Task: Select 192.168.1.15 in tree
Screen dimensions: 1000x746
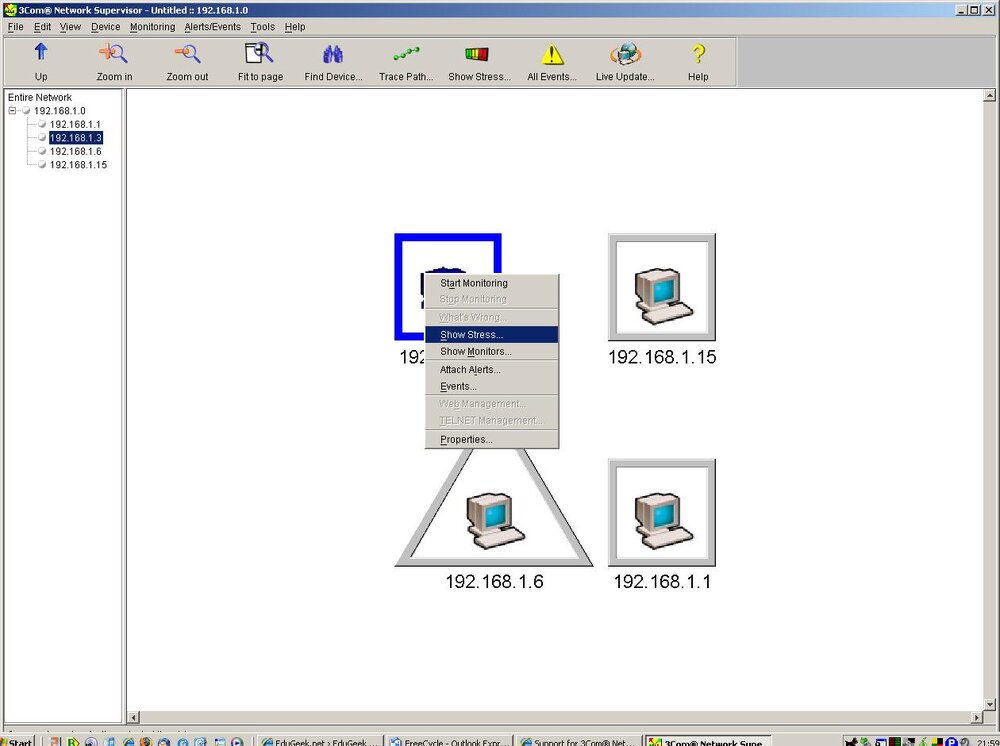Action: (78, 165)
